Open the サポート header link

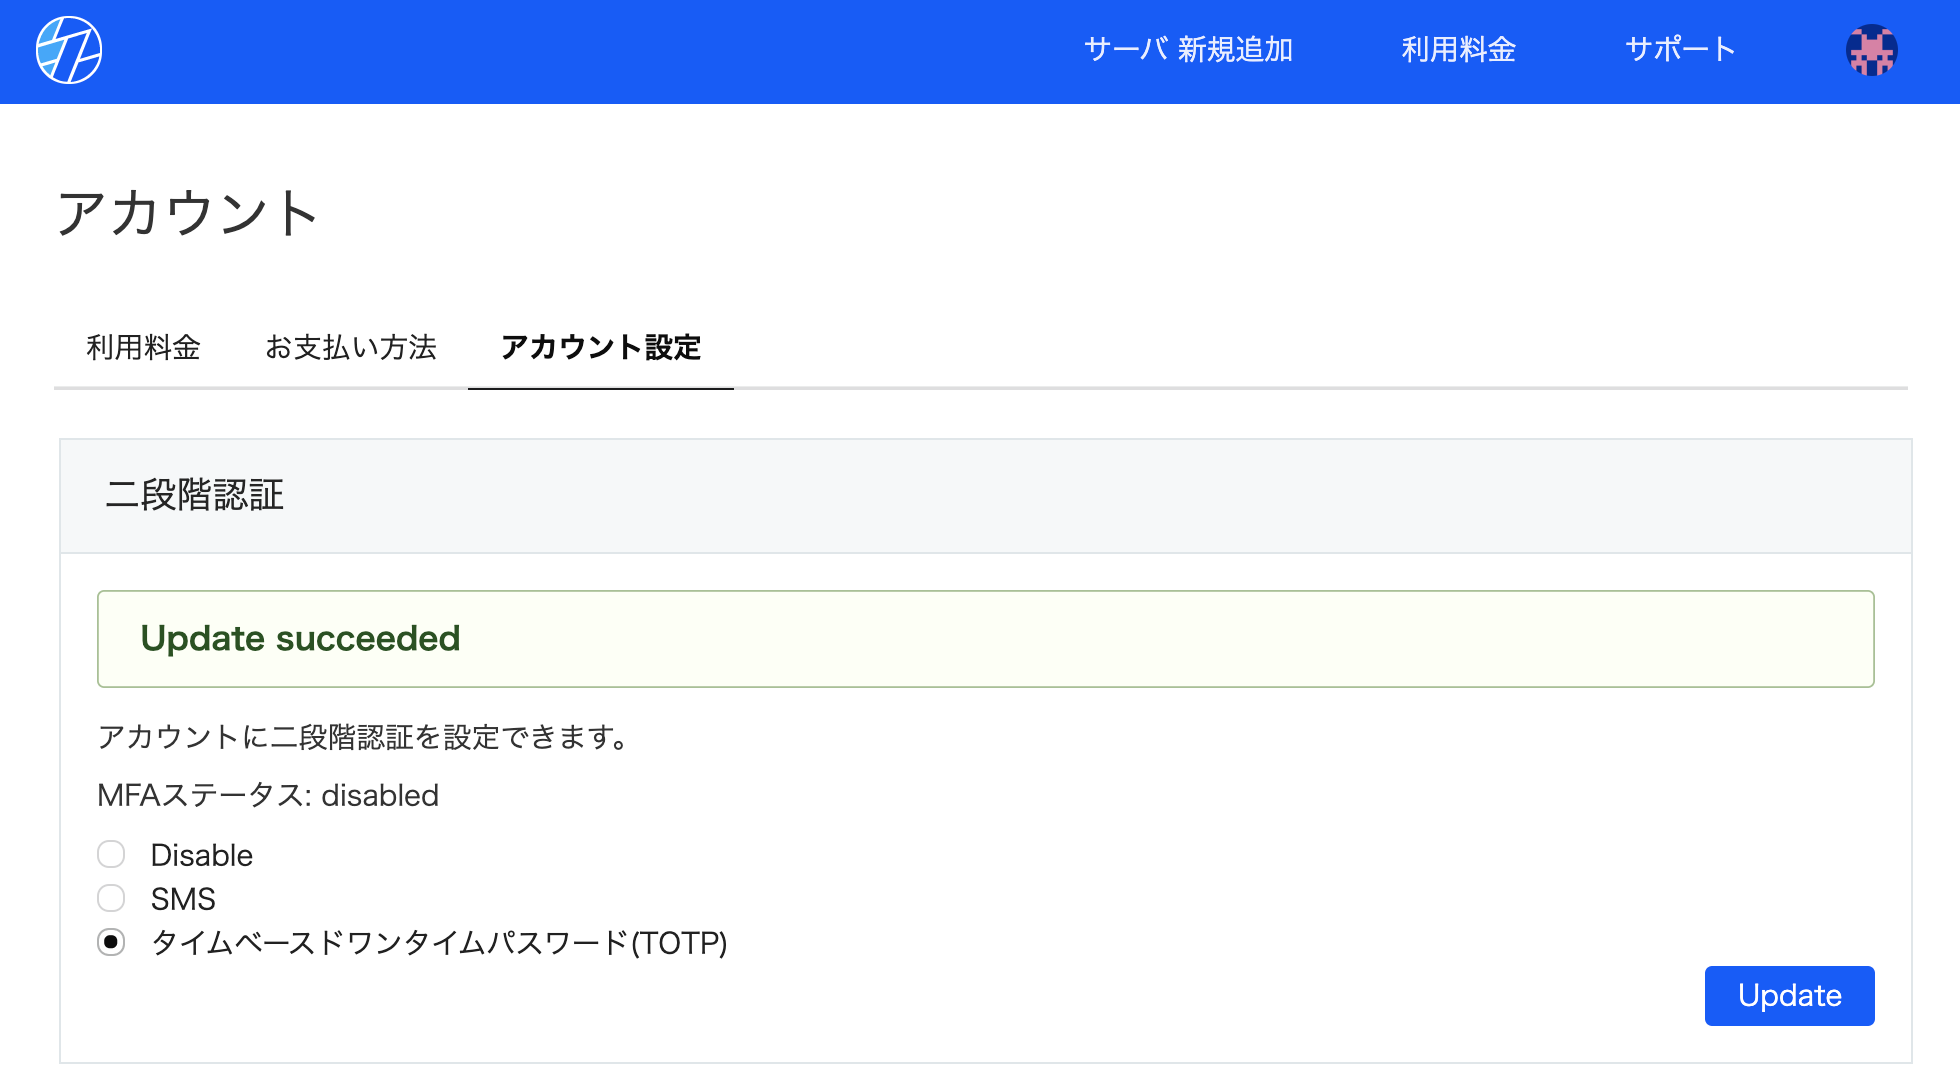click(1680, 49)
